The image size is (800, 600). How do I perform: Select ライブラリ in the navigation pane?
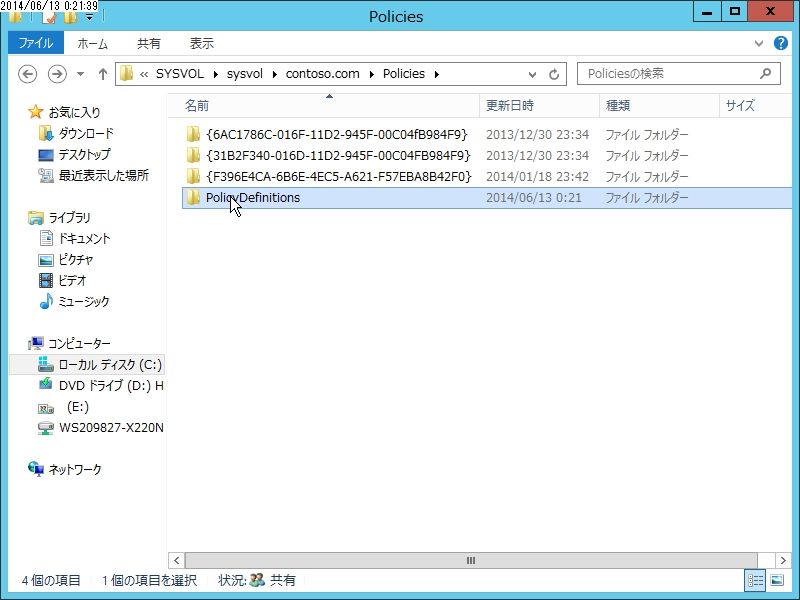click(x=69, y=218)
